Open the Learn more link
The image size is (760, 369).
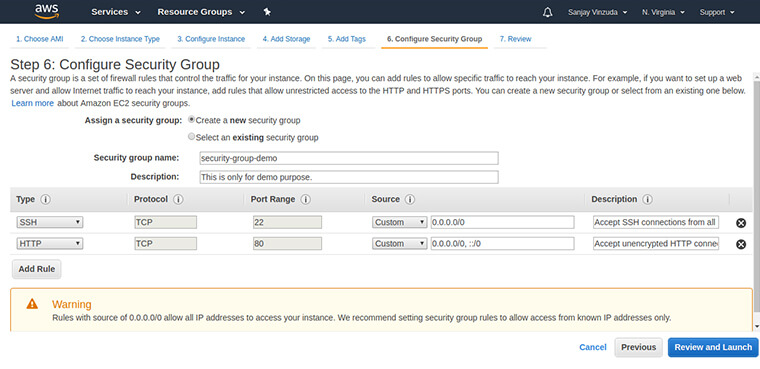[32, 103]
